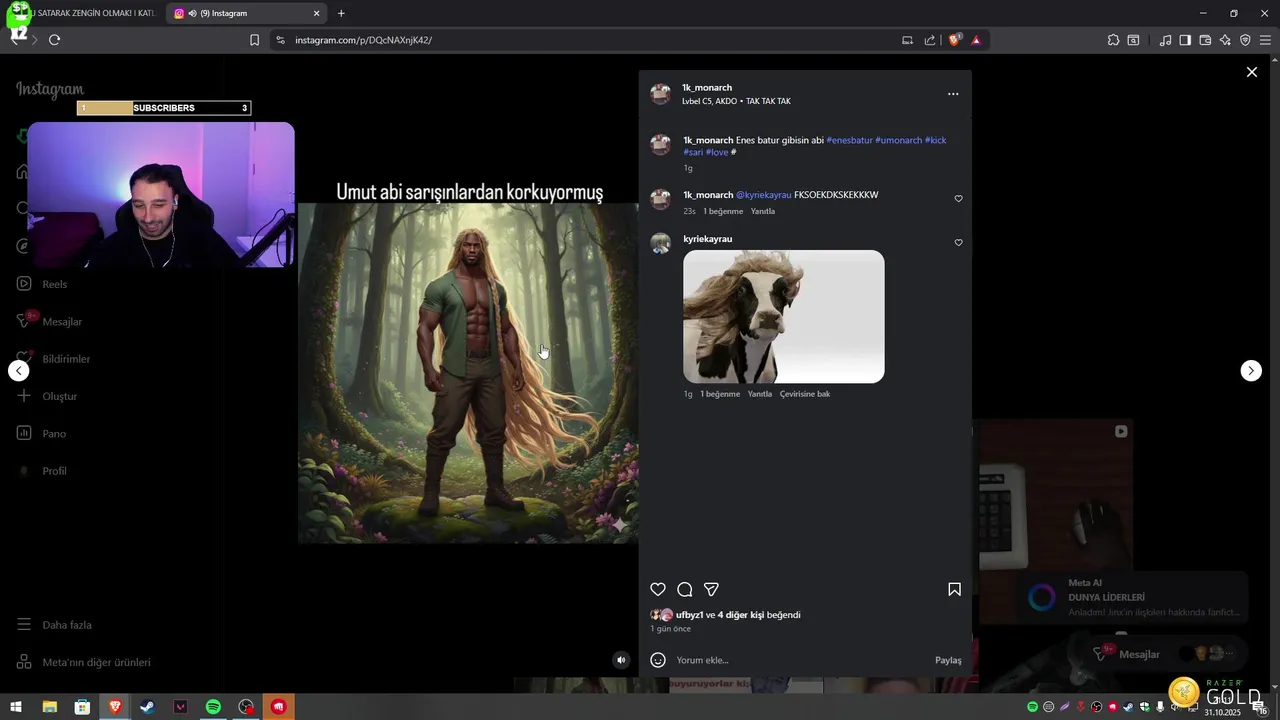
Task: Open the Brave VPN shield icon
Action: tap(1245, 40)
